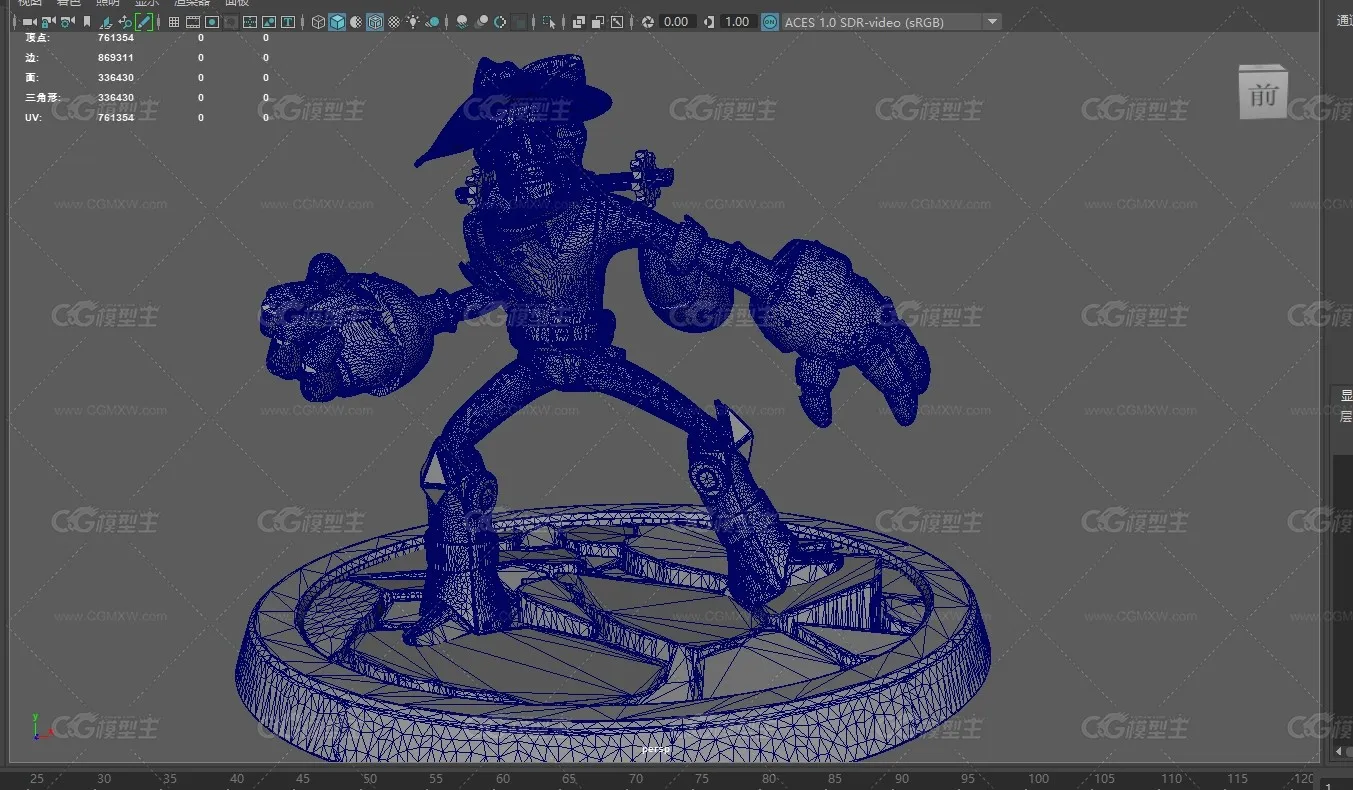
Task: Toggle X-Ray Active Components icon
Action: pos(597,22)
